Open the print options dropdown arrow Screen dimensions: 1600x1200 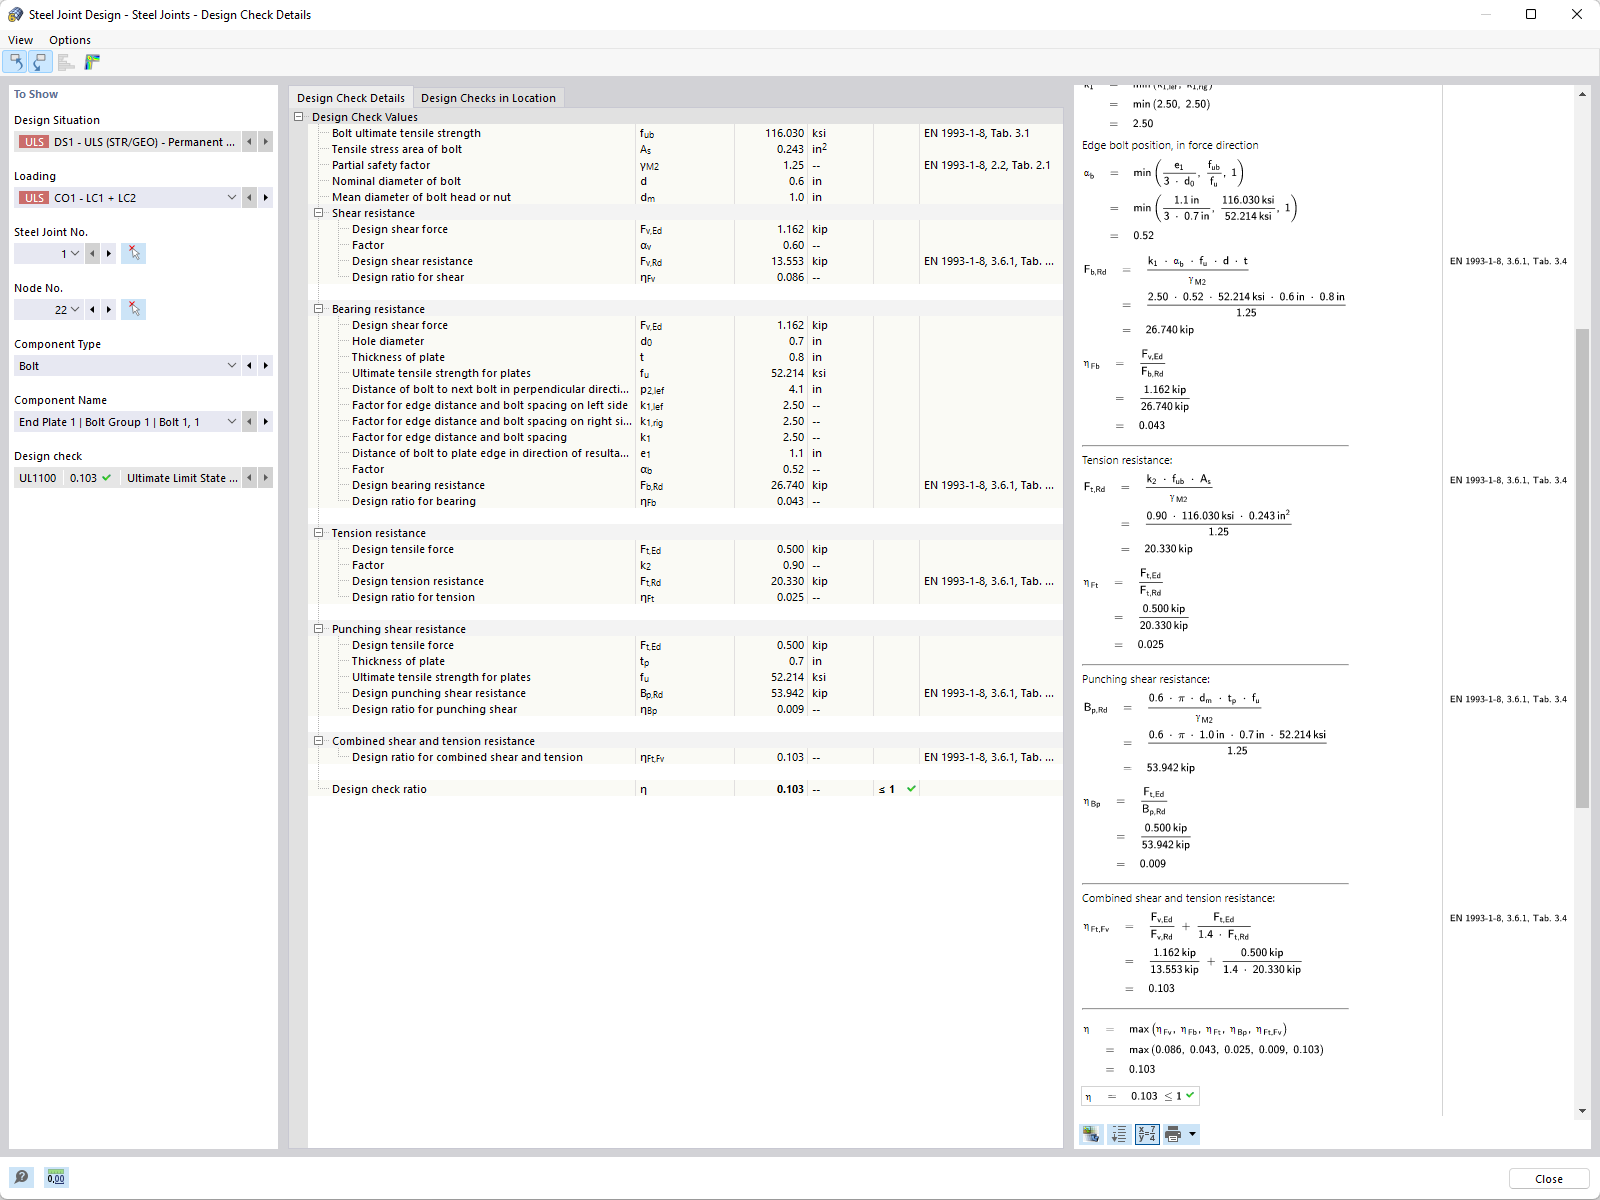tap(1192, 1134)
